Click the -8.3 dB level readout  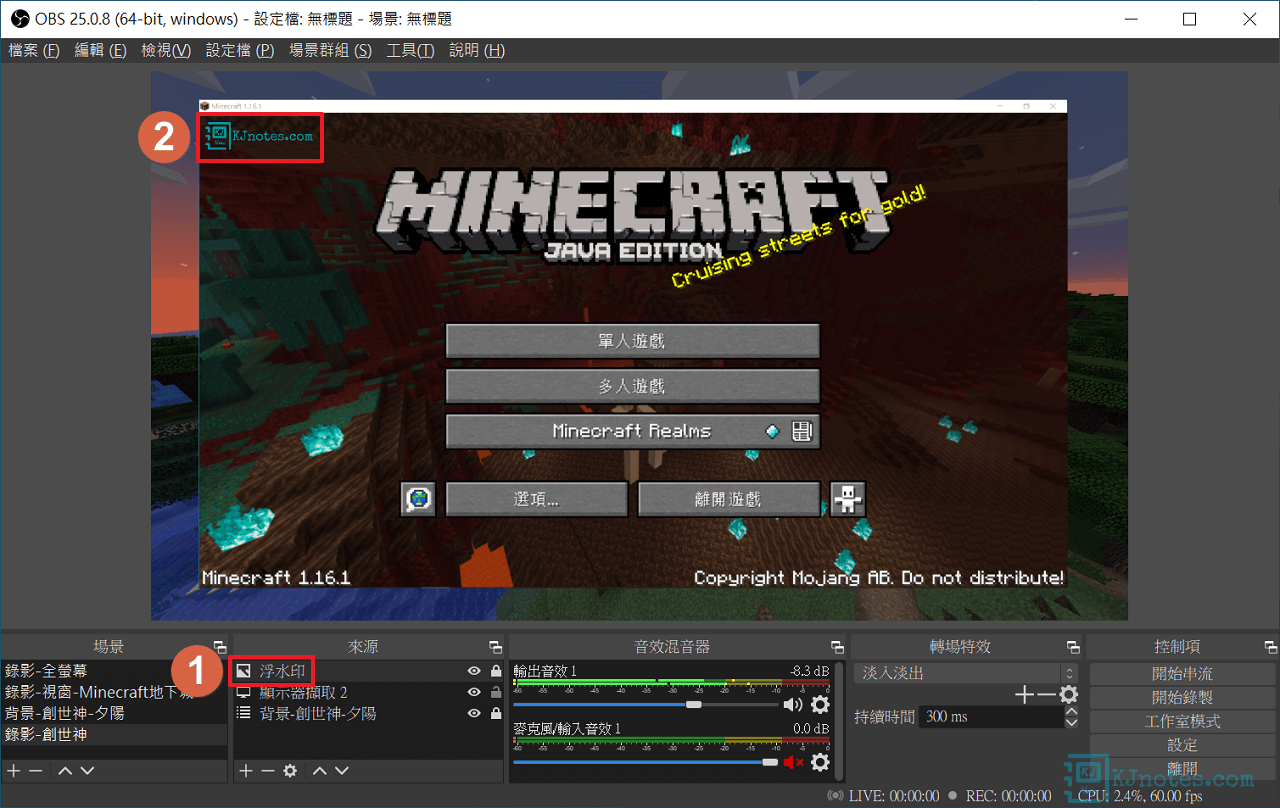tap(808, 671)
